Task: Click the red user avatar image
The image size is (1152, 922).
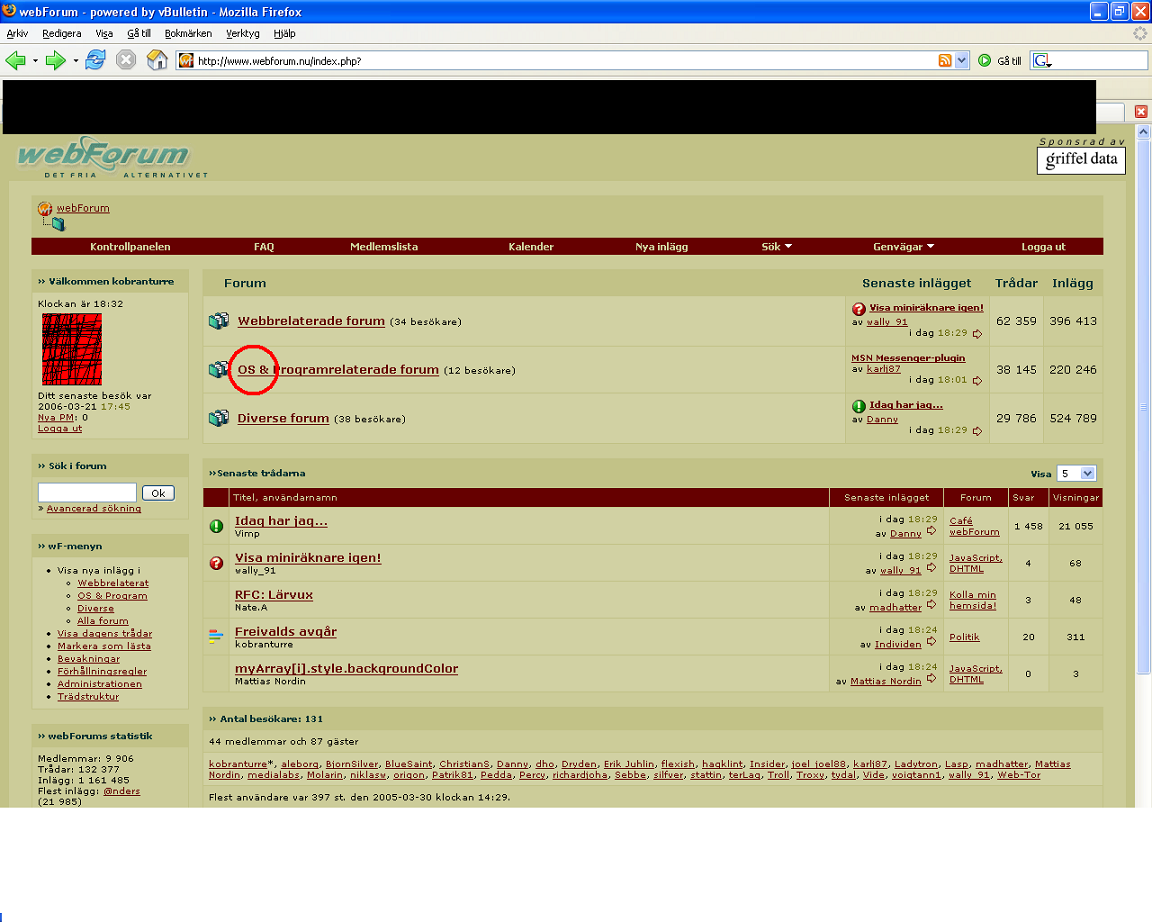Action: pyautogui.click(x=72, y=350)
